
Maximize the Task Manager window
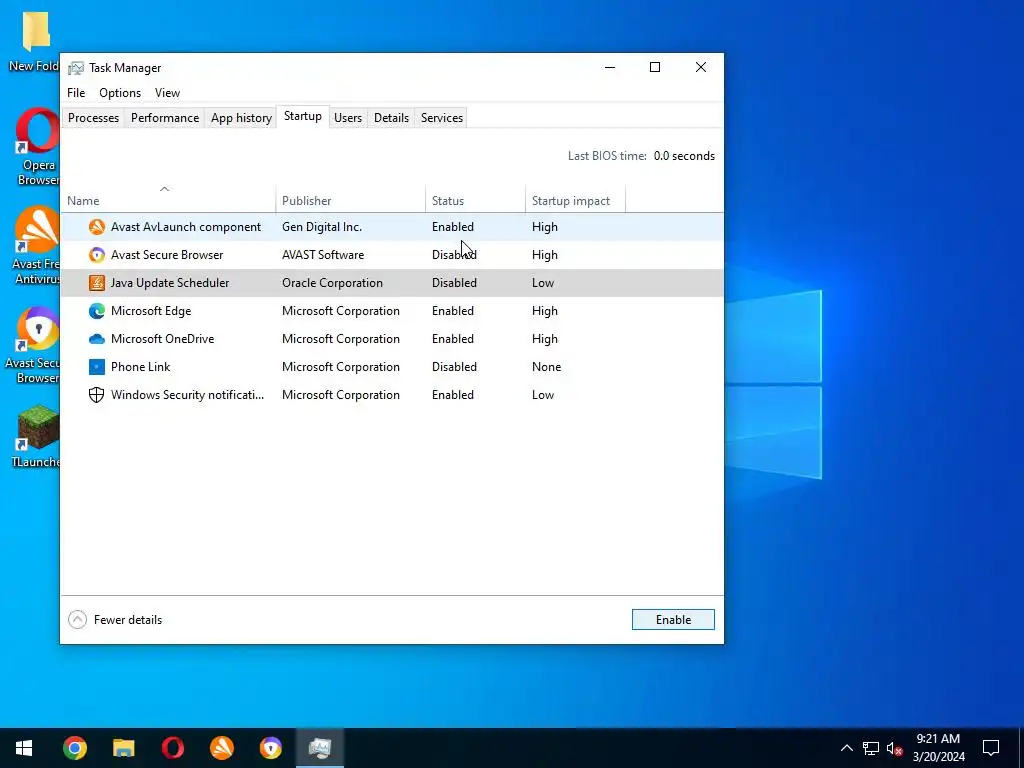655,67
